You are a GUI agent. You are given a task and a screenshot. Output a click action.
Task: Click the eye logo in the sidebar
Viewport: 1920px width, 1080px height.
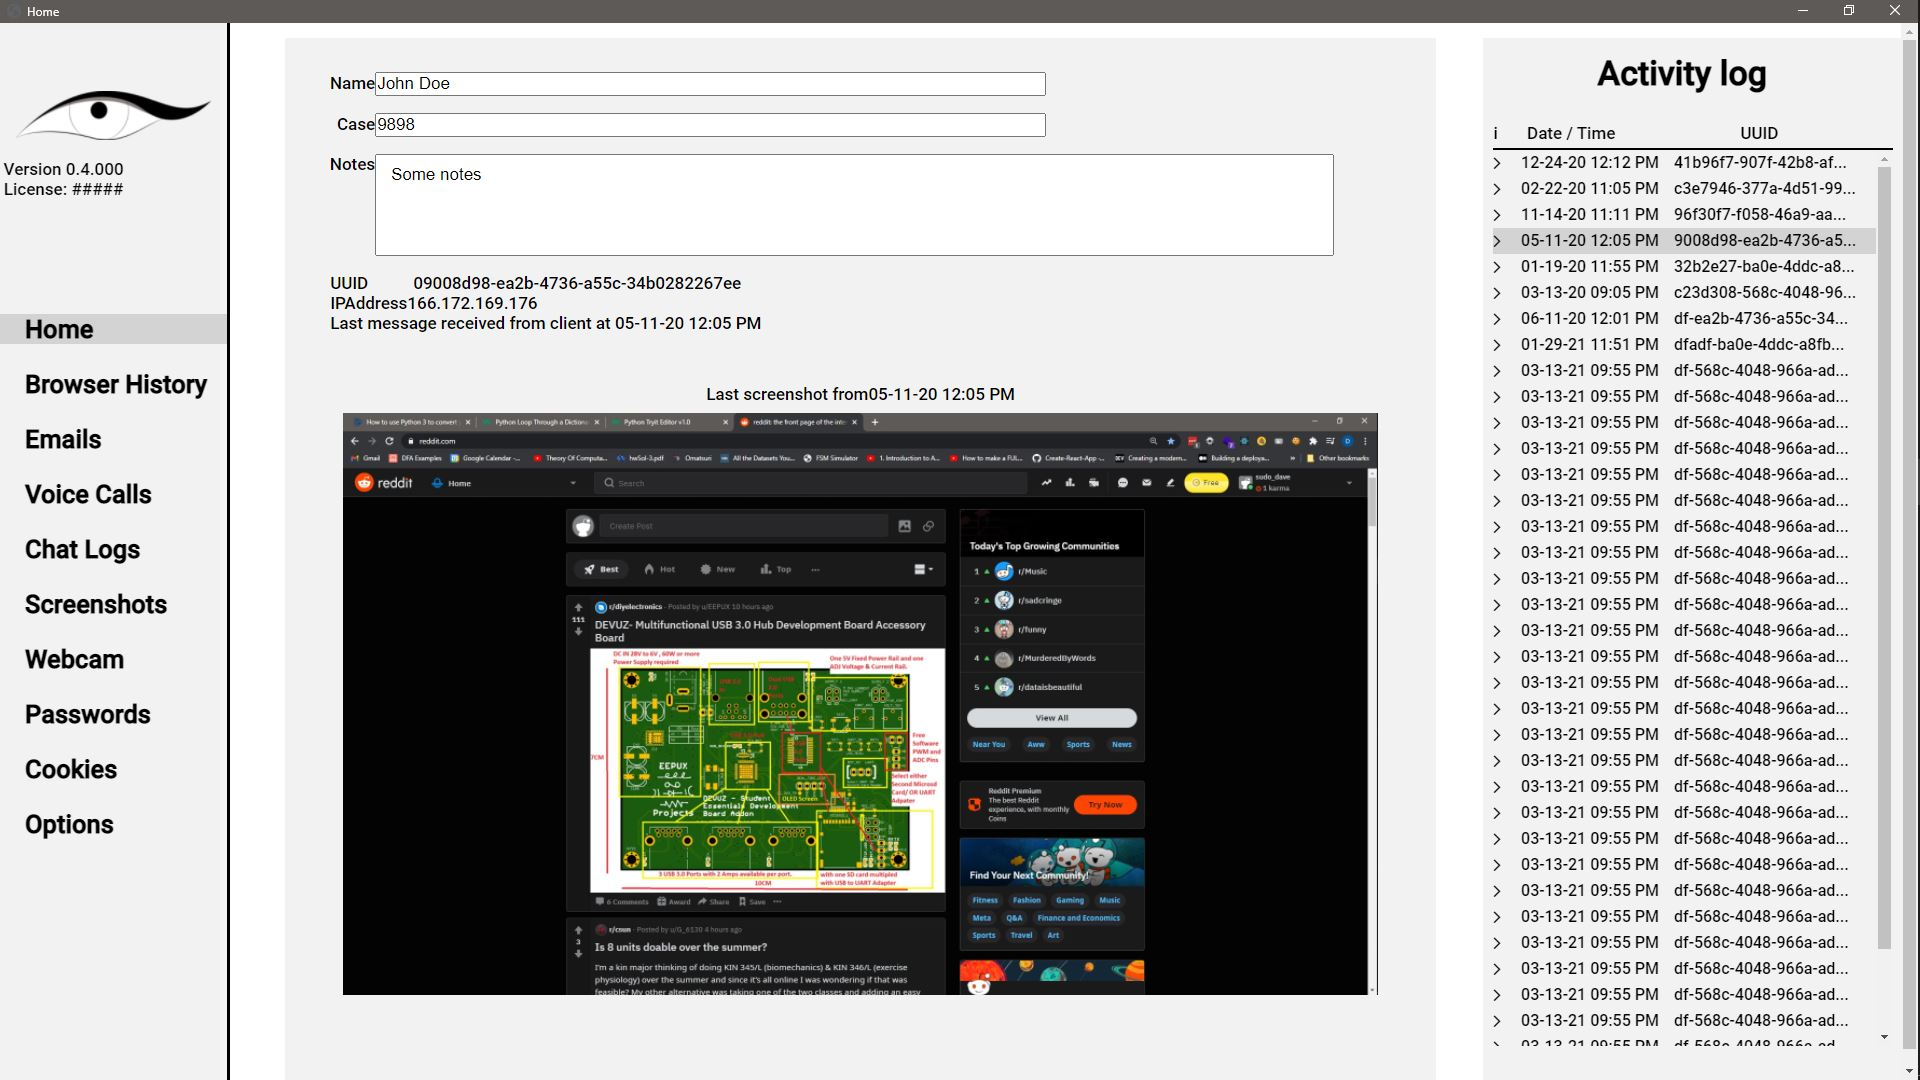pos(113,115)
